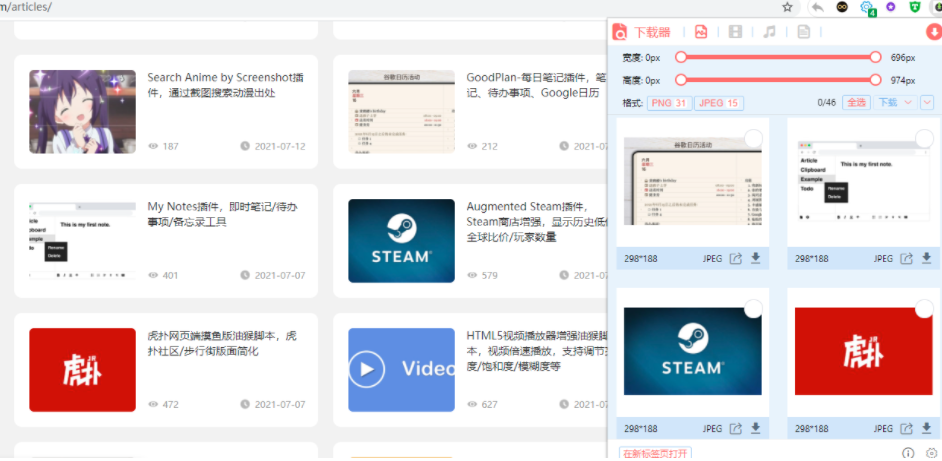Open the green shield T extension
Screen dimensions: 942x461
(914, 7)
